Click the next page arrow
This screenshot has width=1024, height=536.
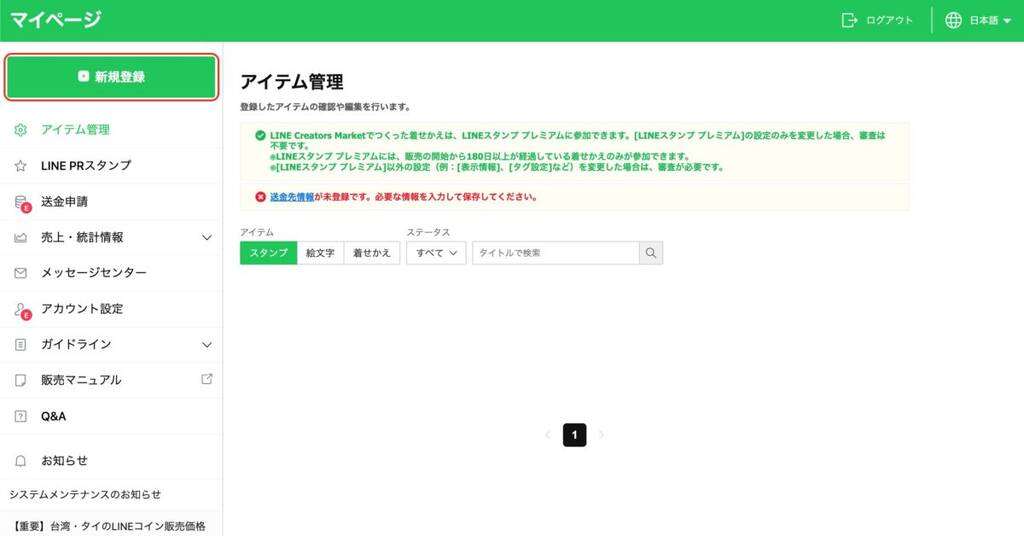click(x=601, y=435)
